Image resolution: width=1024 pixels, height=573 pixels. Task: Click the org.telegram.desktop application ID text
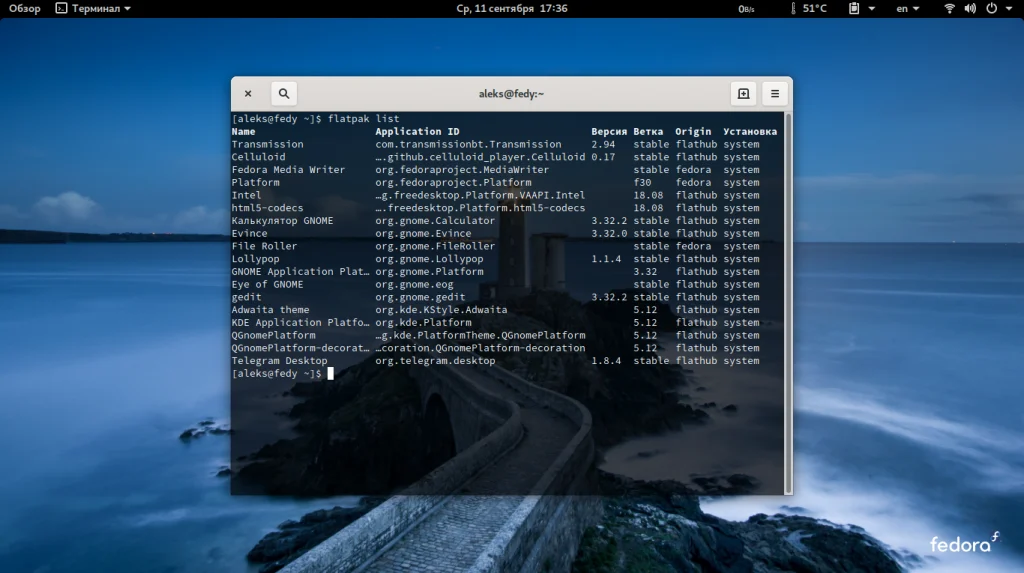[x=435, y=361]
